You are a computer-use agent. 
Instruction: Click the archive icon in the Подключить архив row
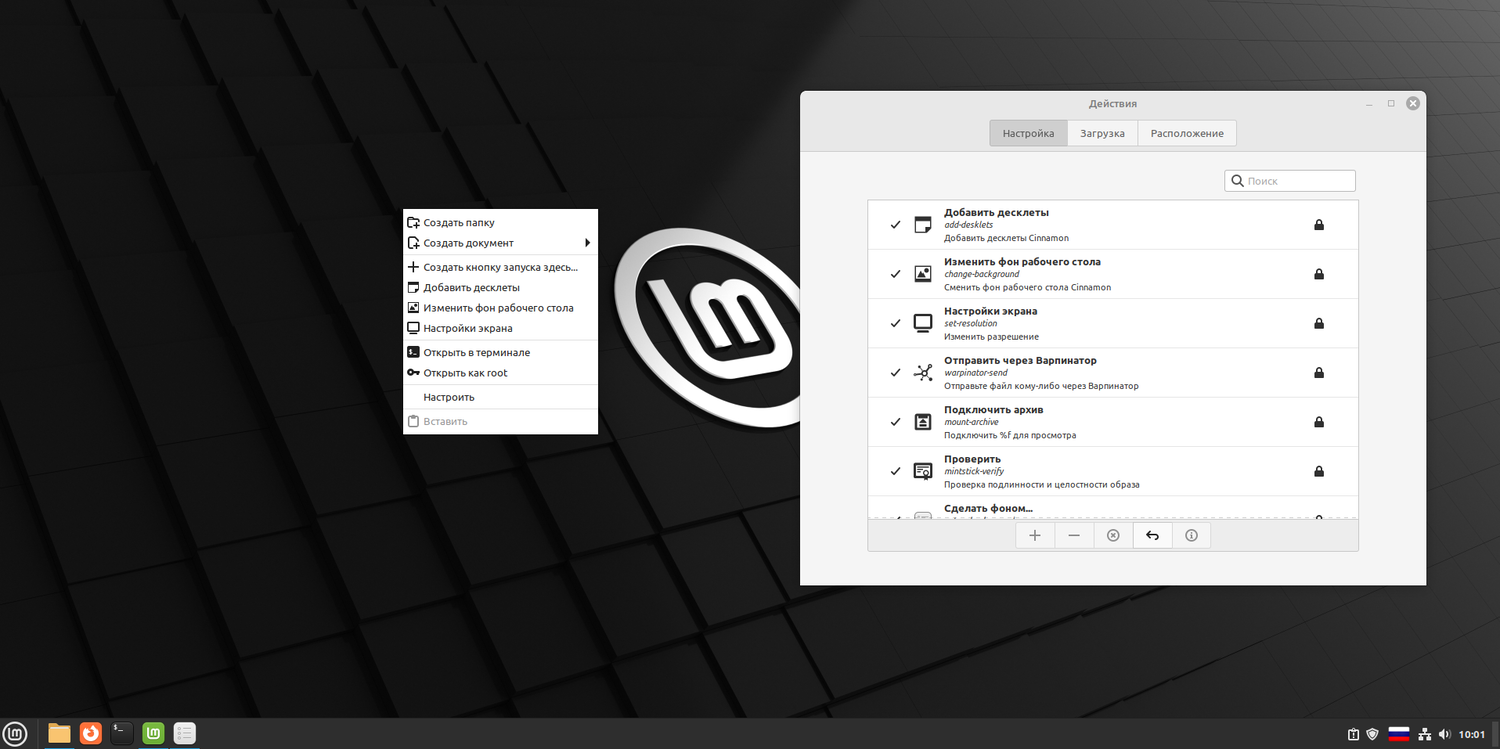(923, 422)
